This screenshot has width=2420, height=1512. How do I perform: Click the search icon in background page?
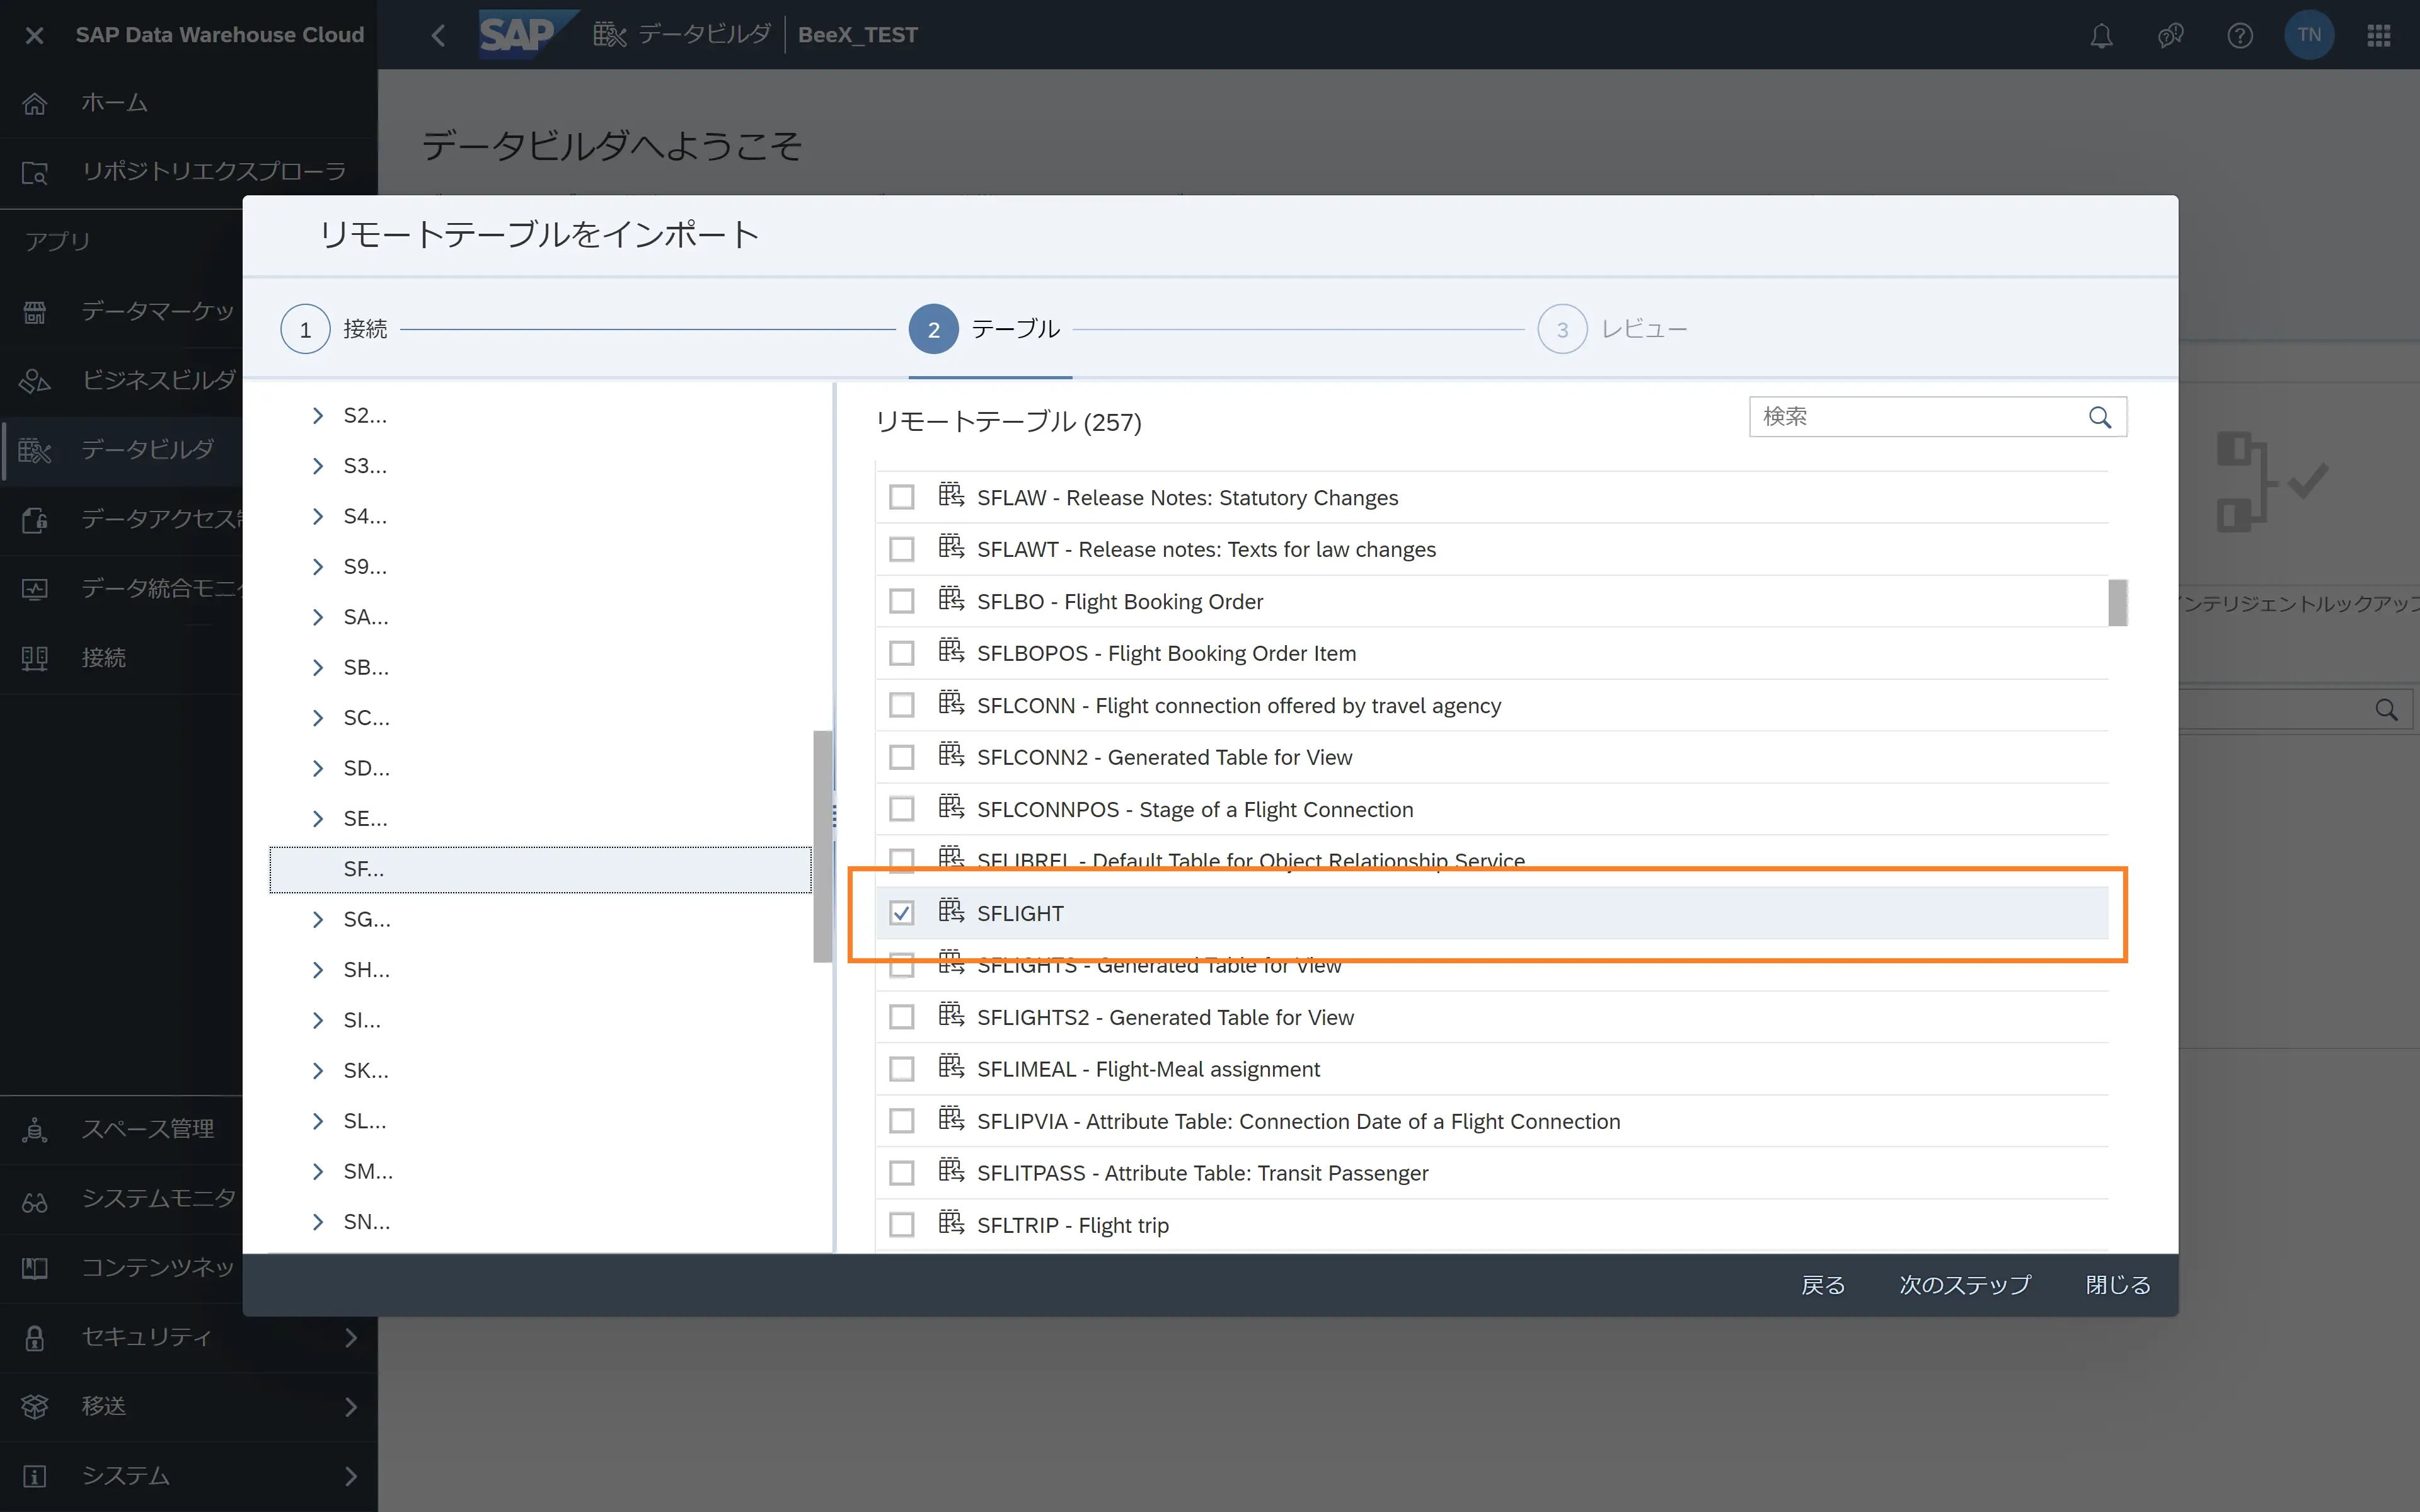2386,710
